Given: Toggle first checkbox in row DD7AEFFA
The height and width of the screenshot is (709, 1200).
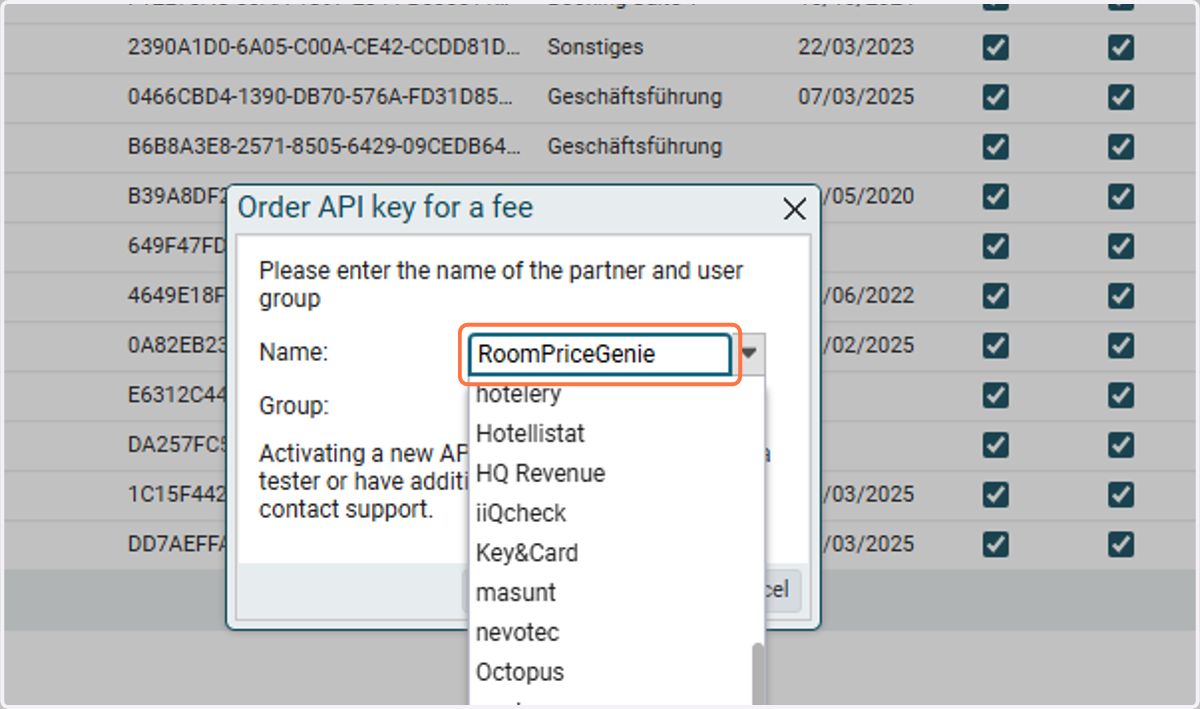Looking at the screenshot, I should point(995,544).
